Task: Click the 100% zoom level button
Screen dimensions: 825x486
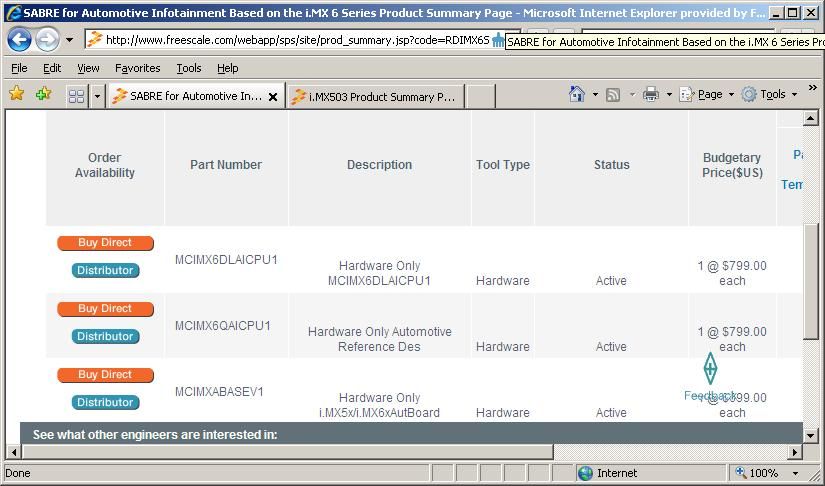Action: [x=757, y=473]
